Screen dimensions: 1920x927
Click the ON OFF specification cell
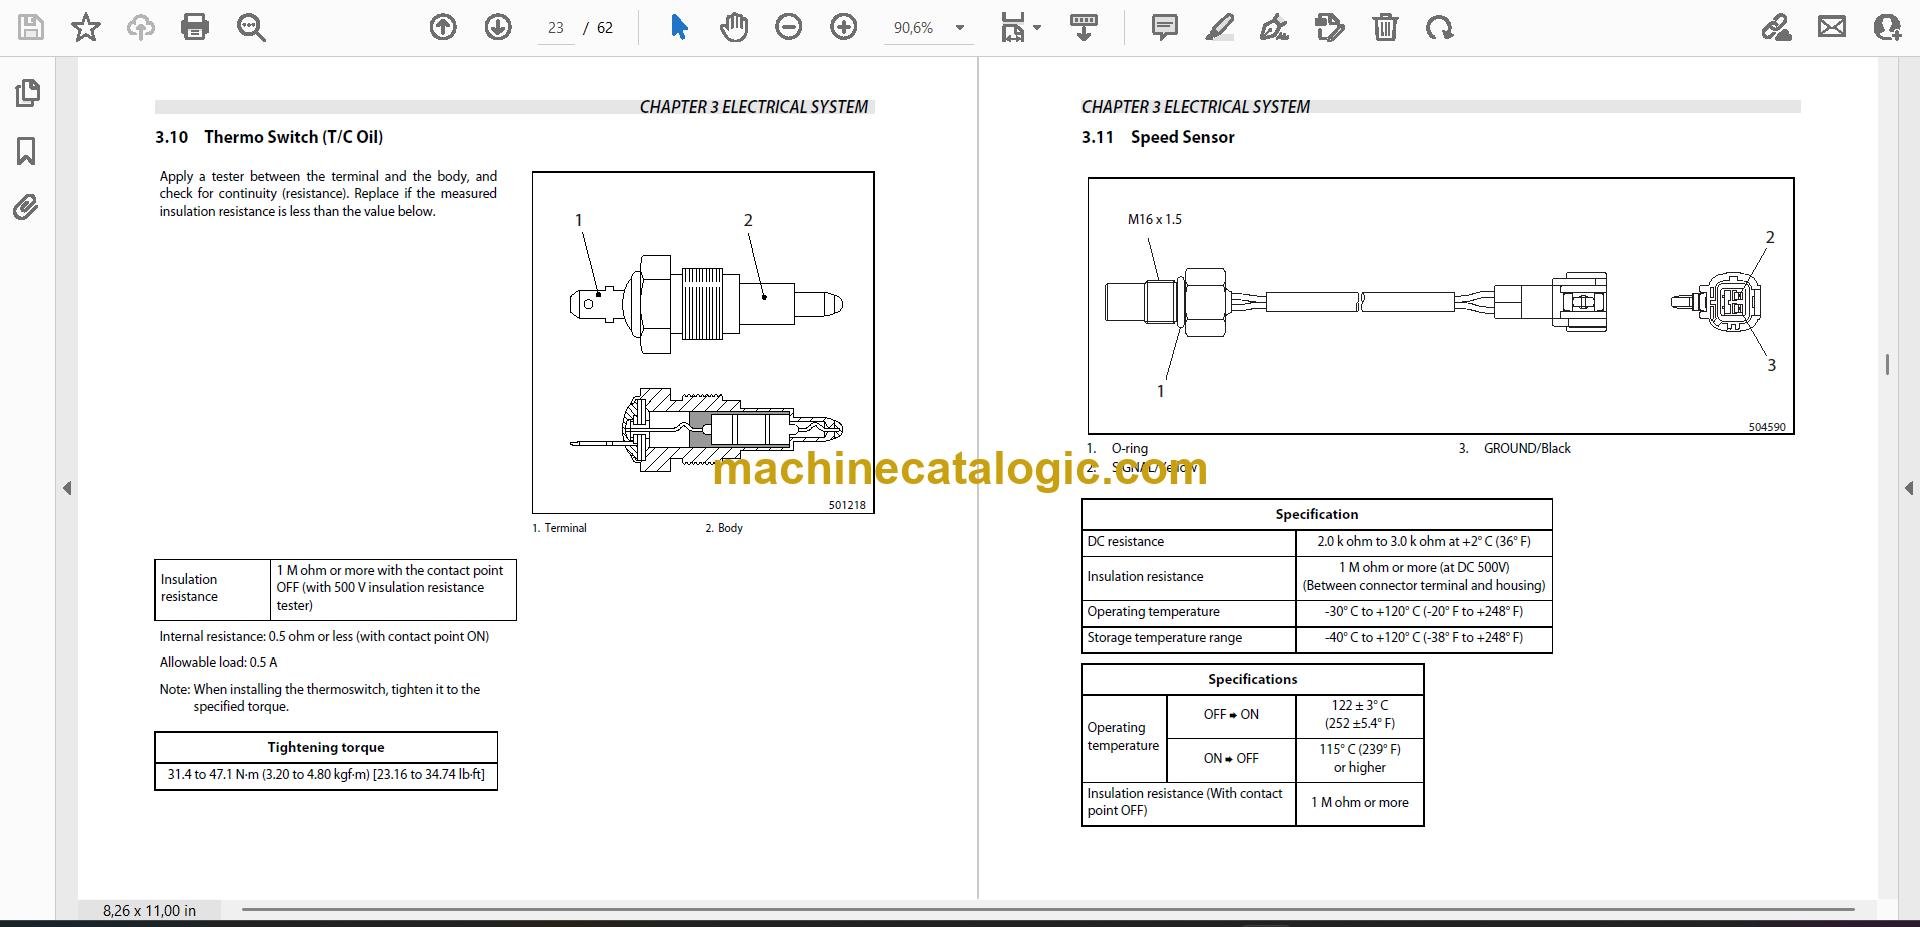pos(1231,759)
